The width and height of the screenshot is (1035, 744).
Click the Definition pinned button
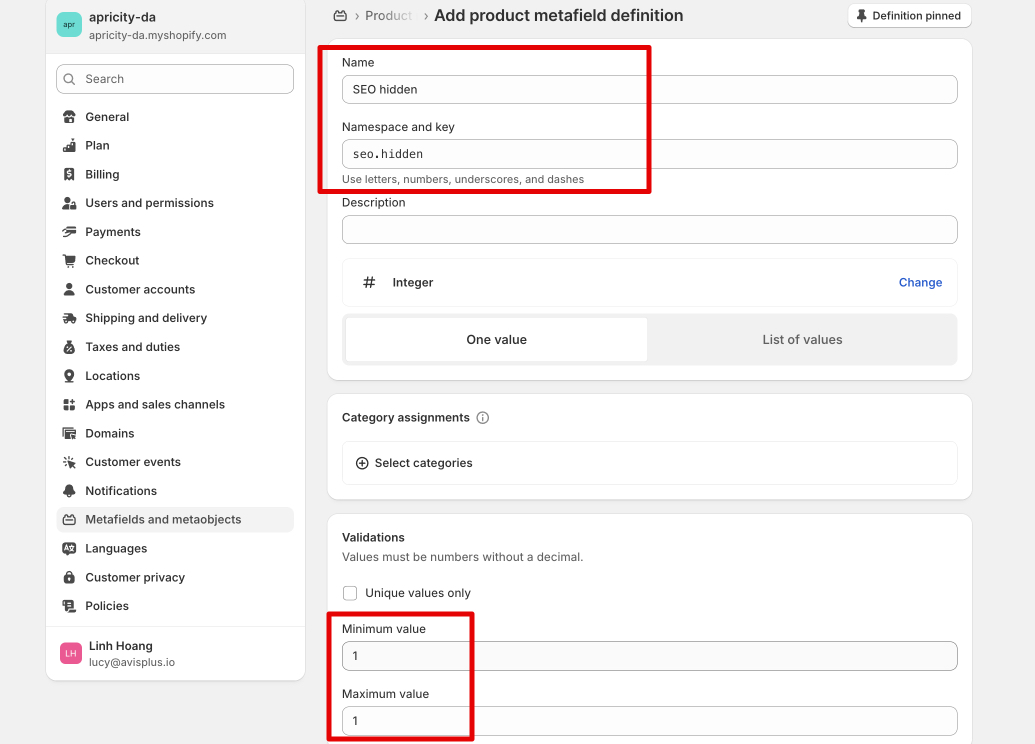pos(908,16)
